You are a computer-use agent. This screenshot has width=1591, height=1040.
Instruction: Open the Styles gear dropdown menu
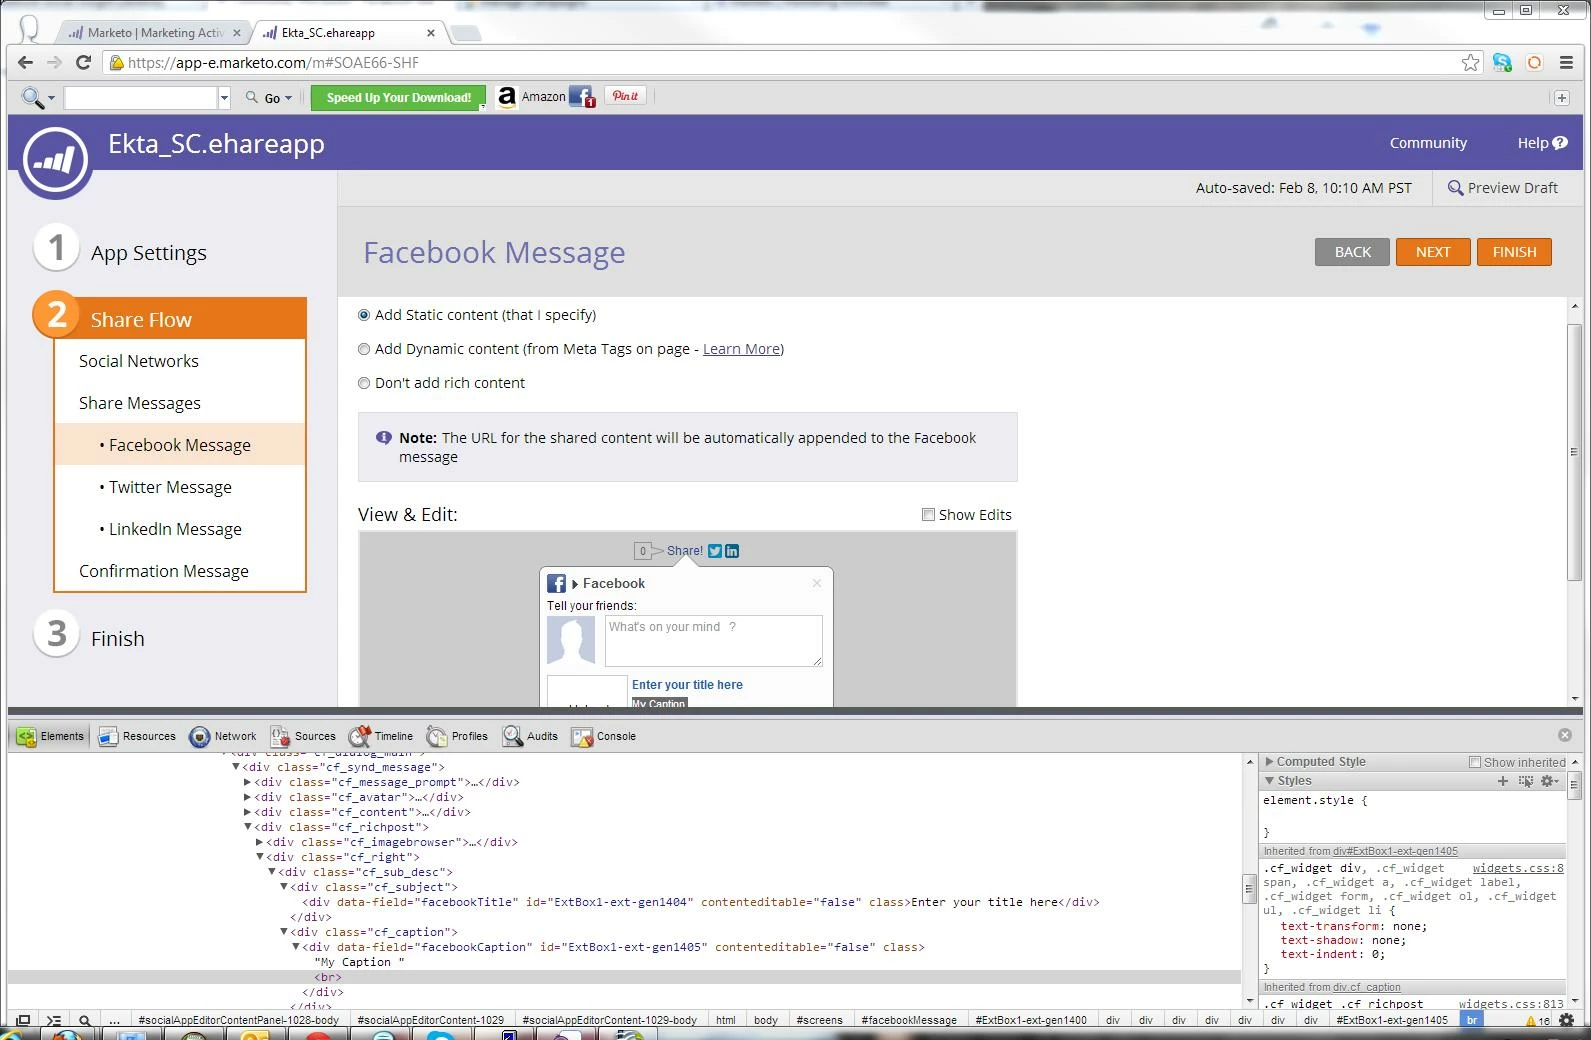click(1549, 781)
